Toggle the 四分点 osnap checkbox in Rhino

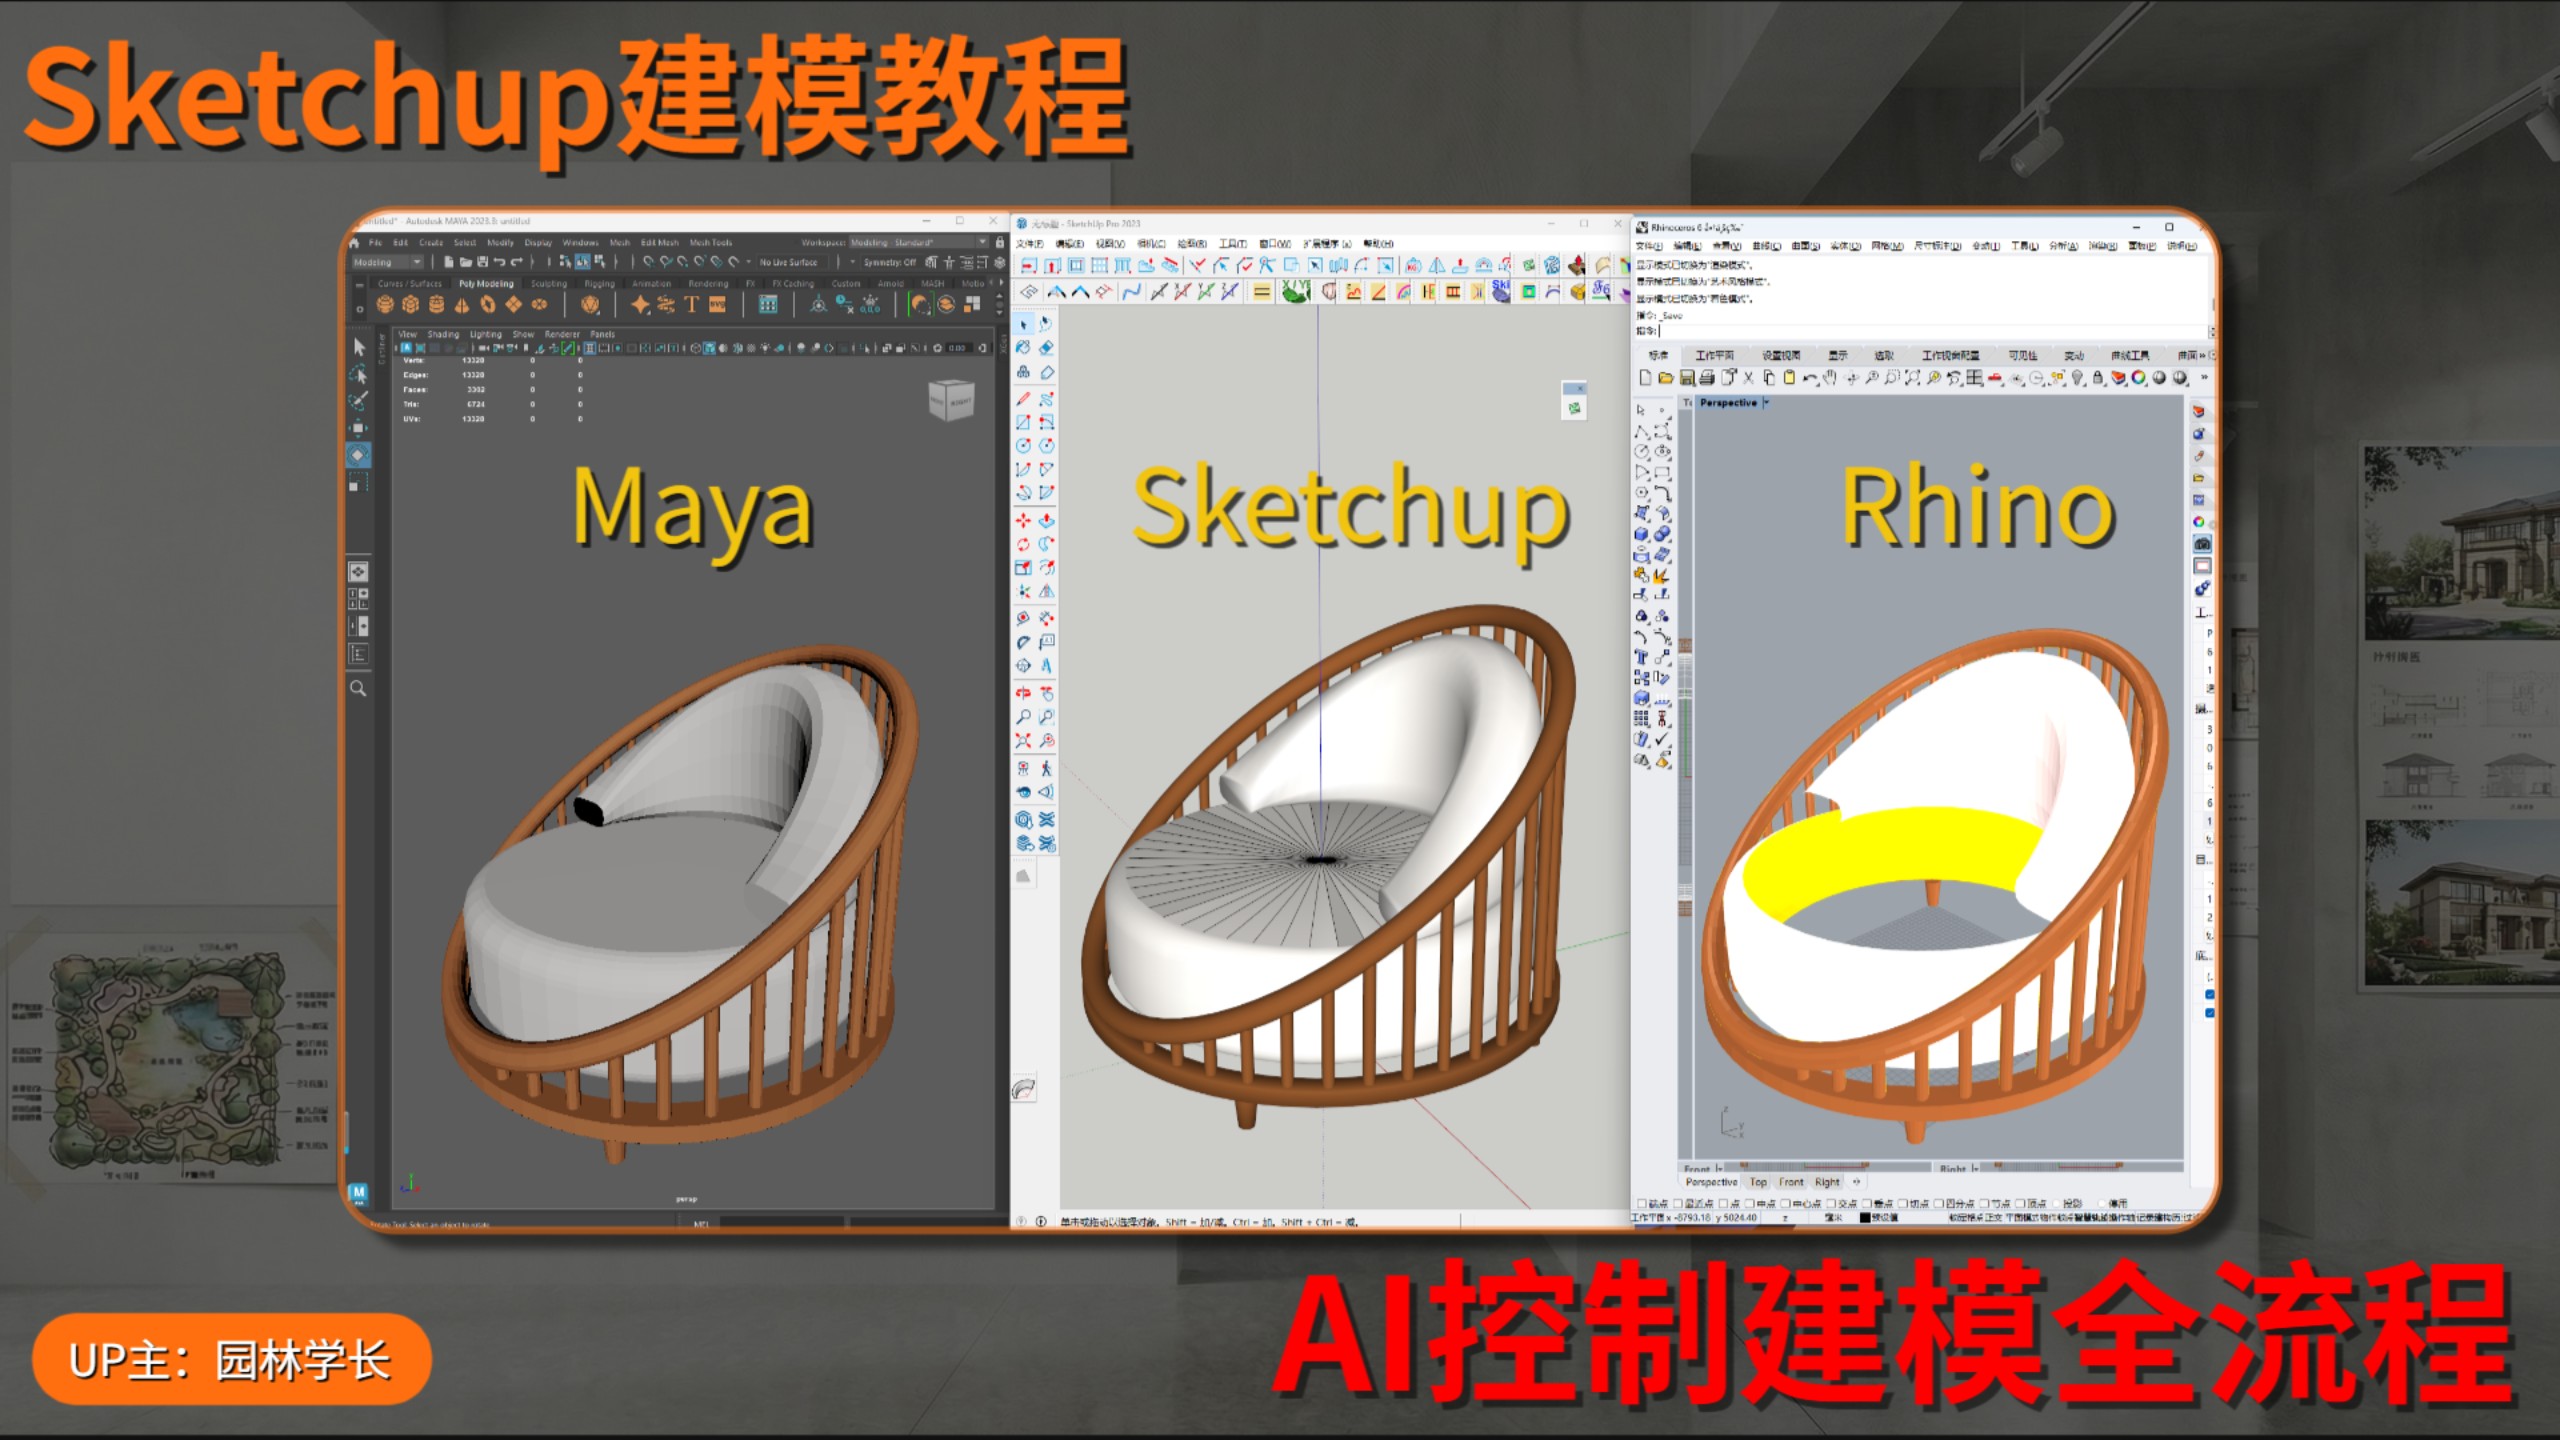1941,1203
